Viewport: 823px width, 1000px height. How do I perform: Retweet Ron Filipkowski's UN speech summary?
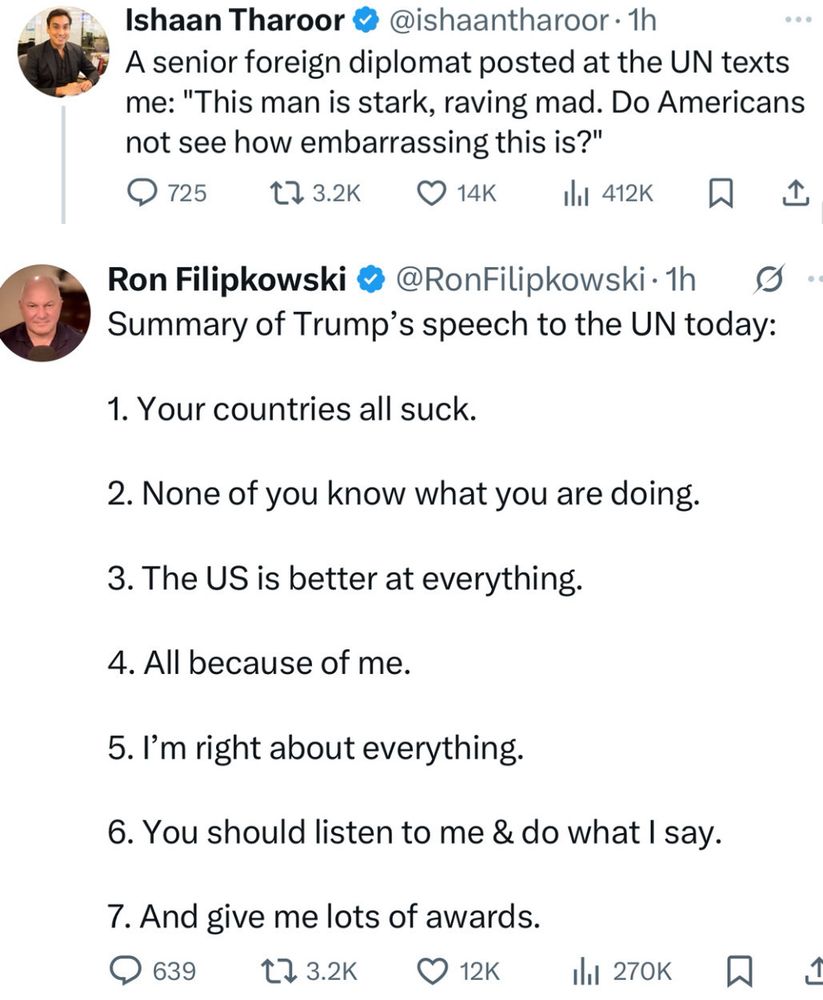273,969
